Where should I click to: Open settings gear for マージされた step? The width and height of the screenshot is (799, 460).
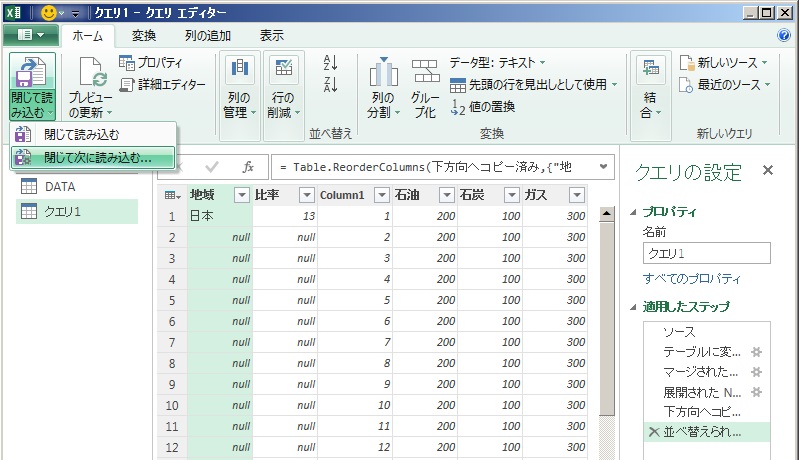pos(757,372)
